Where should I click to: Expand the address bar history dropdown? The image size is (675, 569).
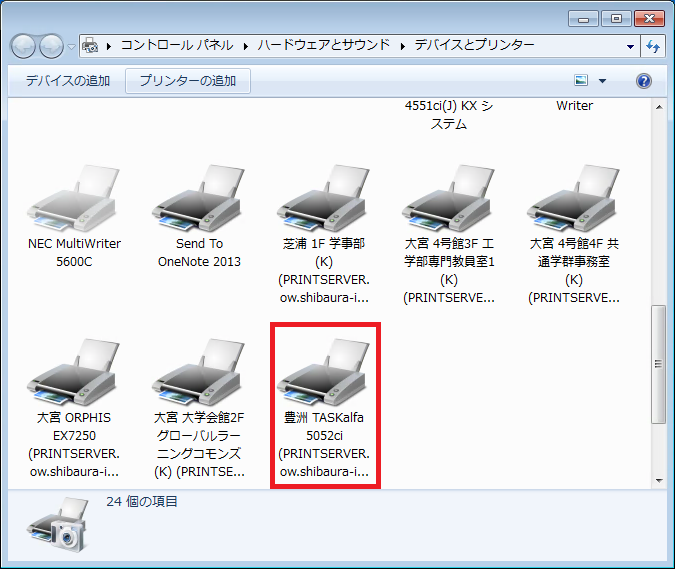point(630,46)
